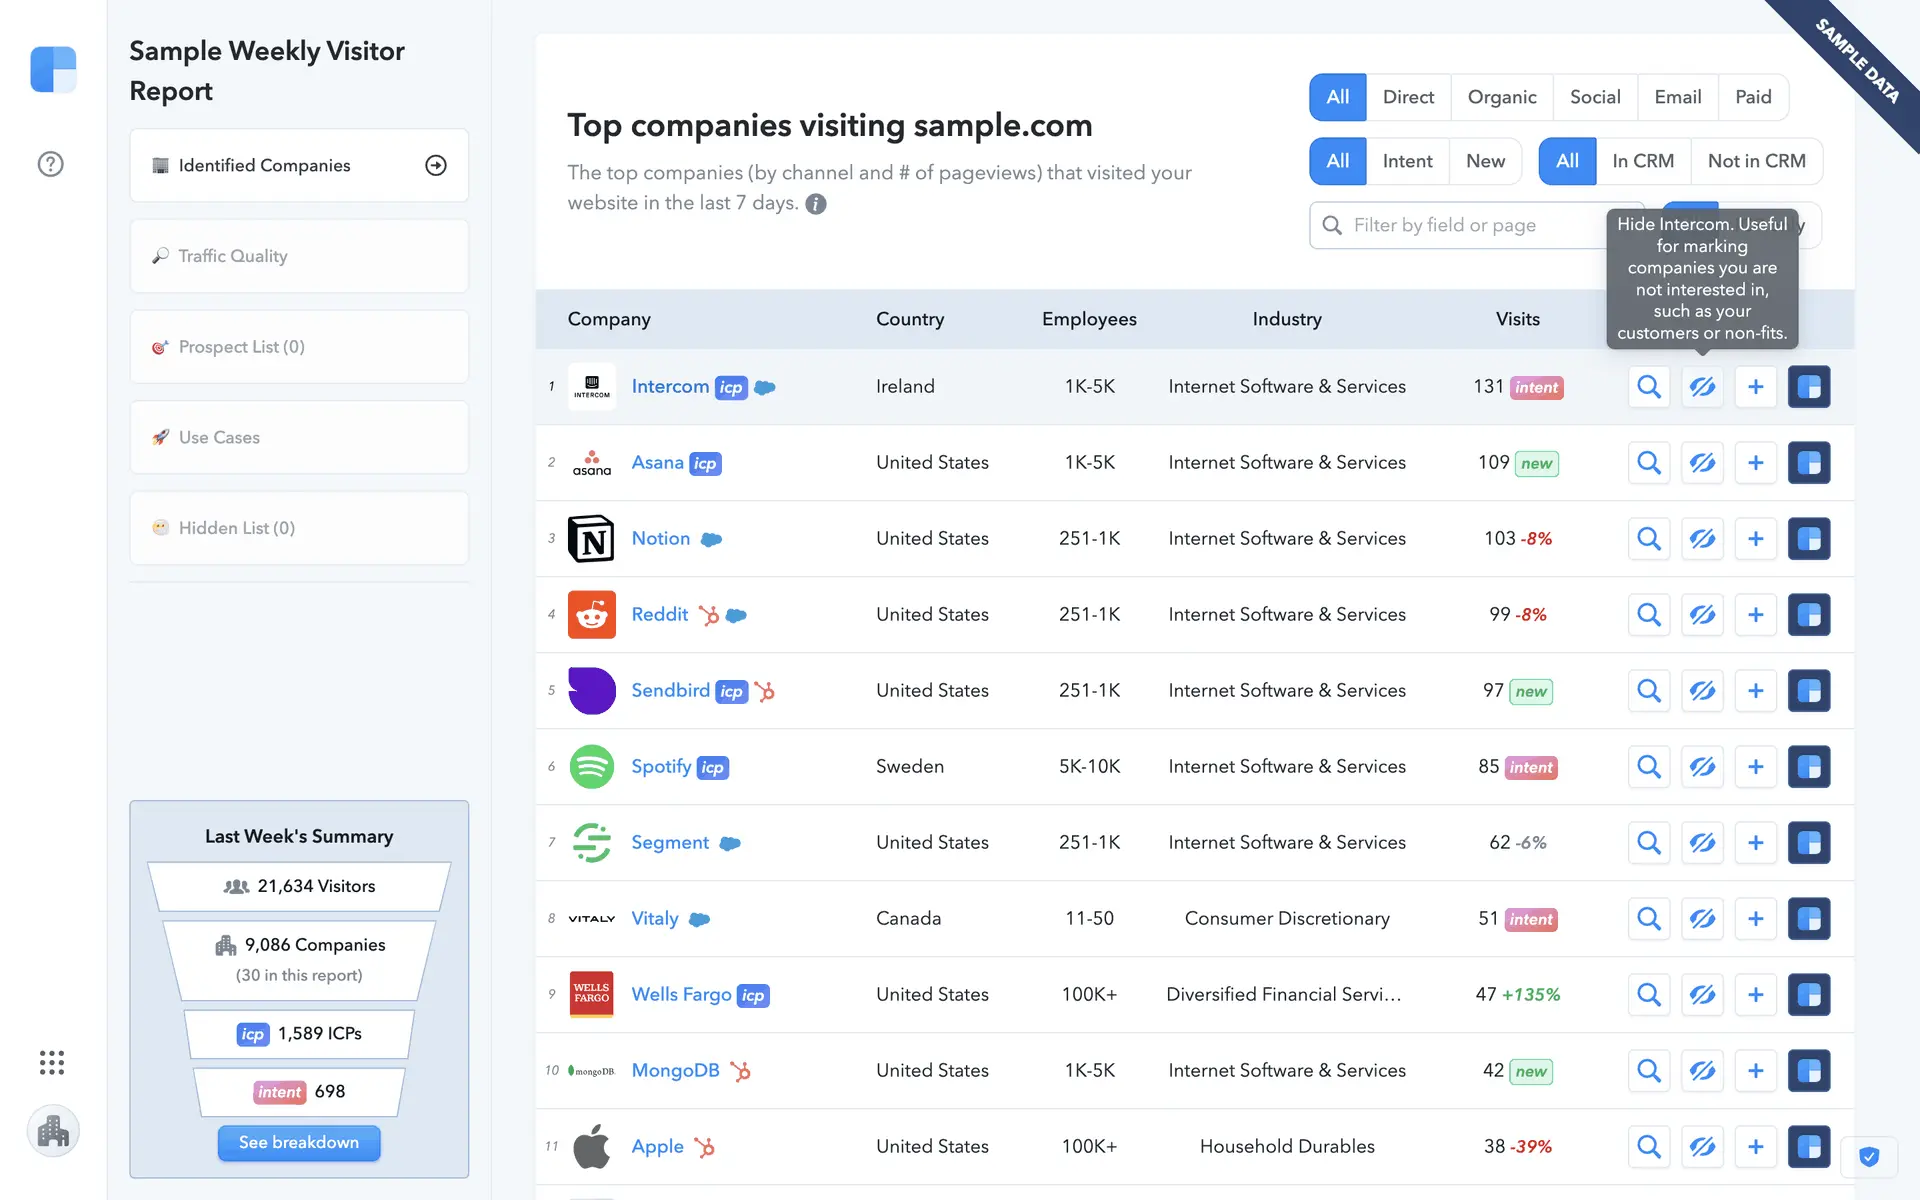Switch to the Not in CRM filter
1920x1200 pixels.
point(1756,161)
